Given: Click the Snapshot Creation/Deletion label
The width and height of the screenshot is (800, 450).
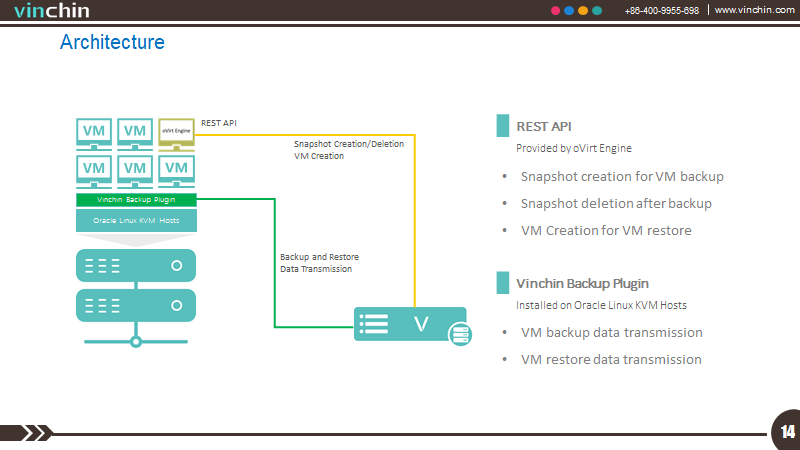Looking at the screenshot, I should pos(349,144).
